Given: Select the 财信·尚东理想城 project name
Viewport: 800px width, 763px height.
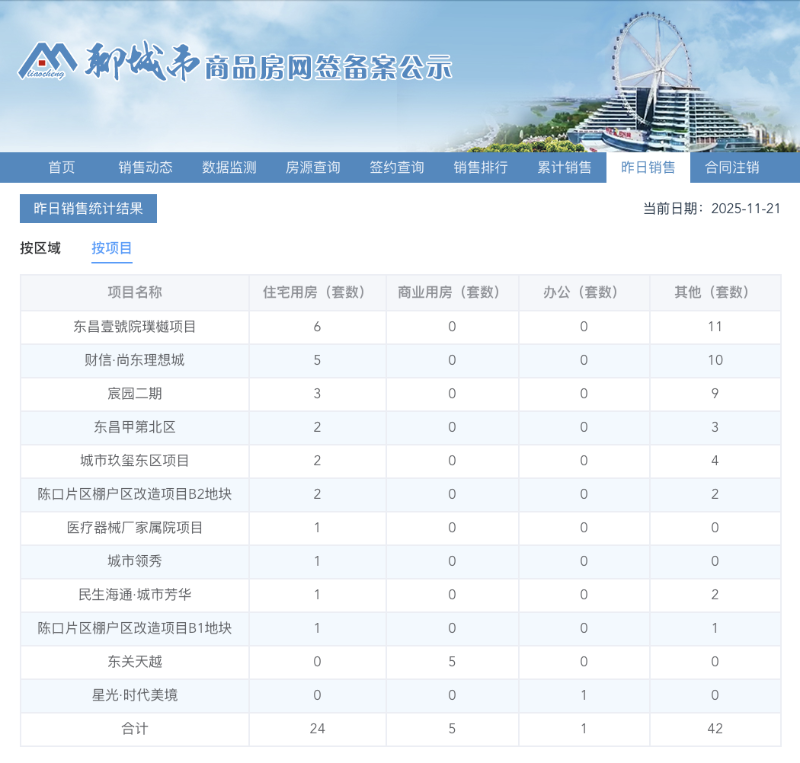Looking at the screenshot, I should click(135, 360).
